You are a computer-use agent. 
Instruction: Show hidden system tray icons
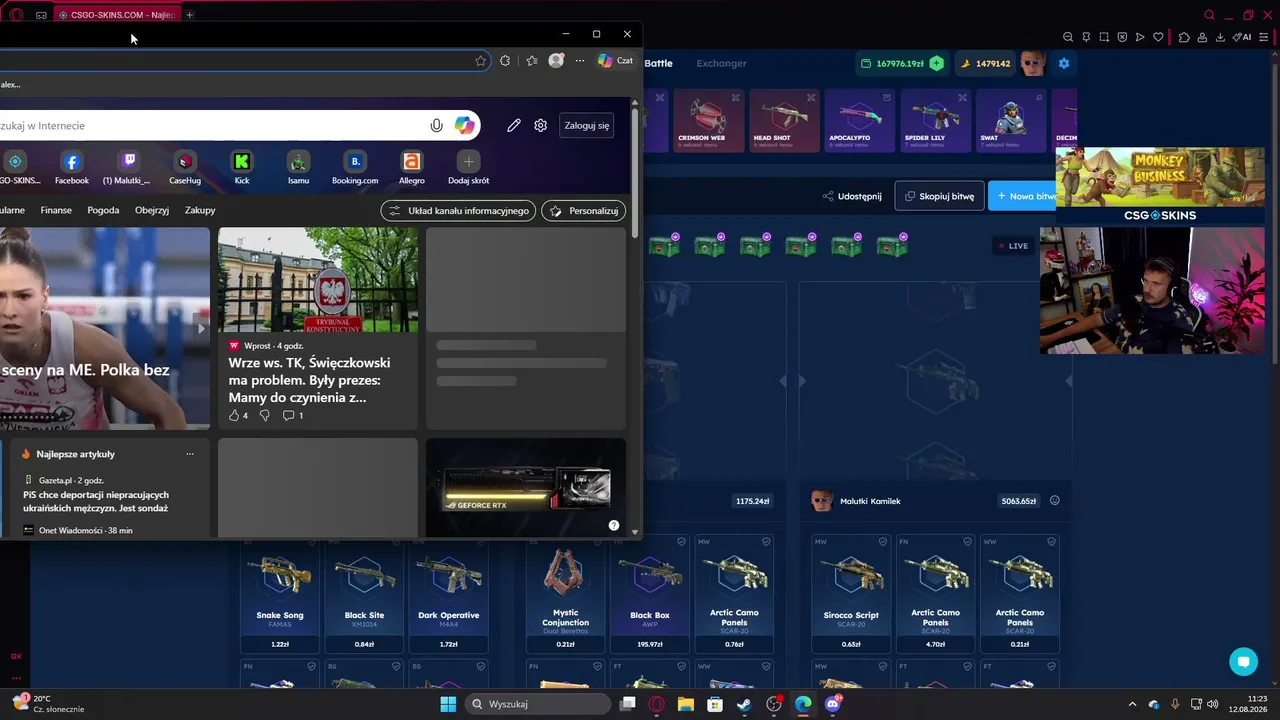(1132, 704)
